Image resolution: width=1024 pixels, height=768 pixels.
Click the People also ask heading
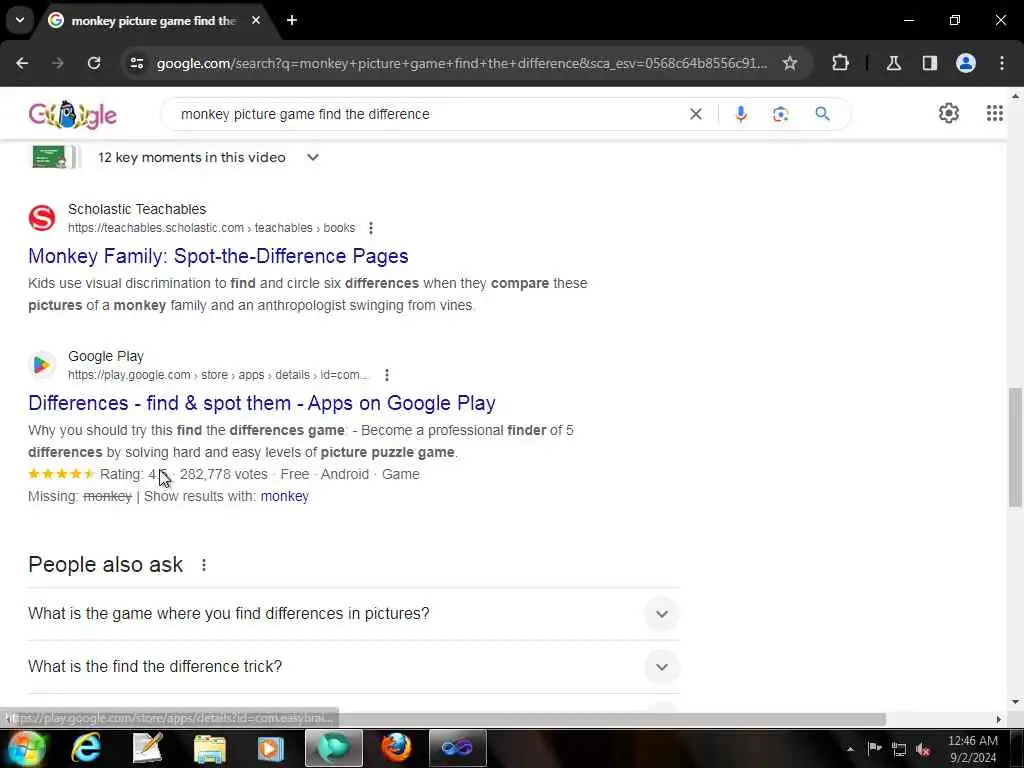pyautogui.click(x=106, y=565)
